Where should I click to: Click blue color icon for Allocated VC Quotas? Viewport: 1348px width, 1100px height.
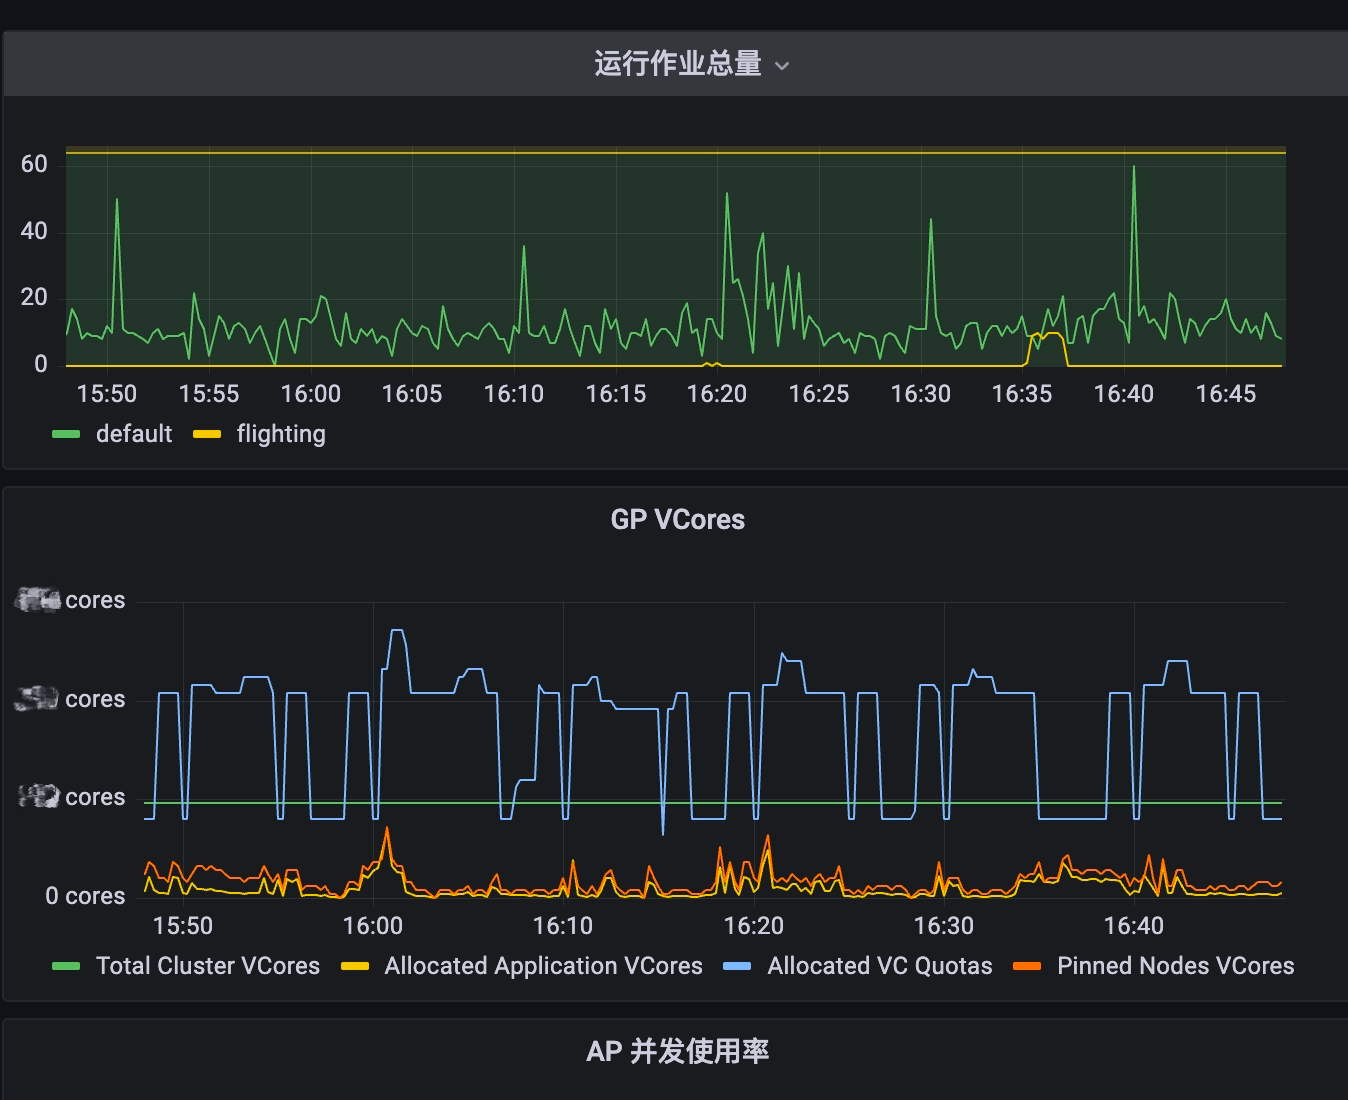coord(737,966)
